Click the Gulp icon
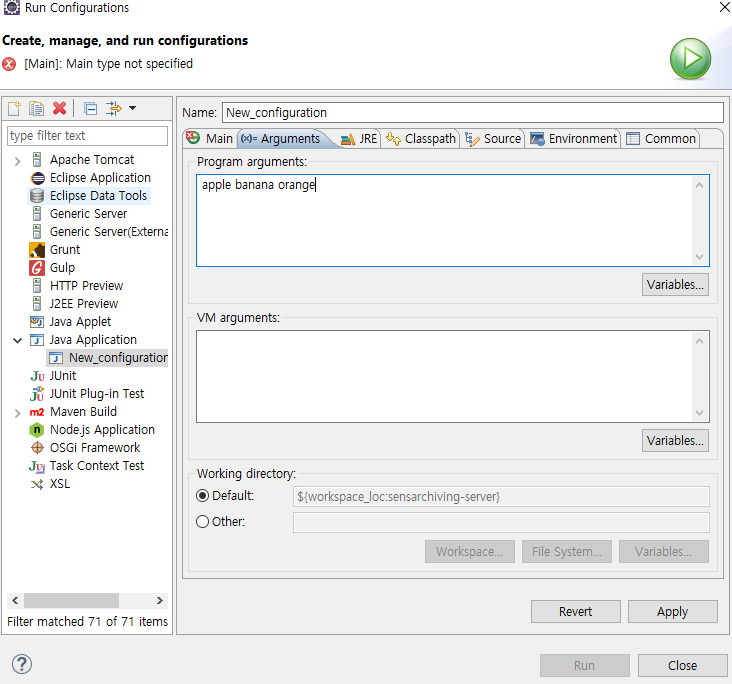 pyautogui.click(x=37, y=268)
